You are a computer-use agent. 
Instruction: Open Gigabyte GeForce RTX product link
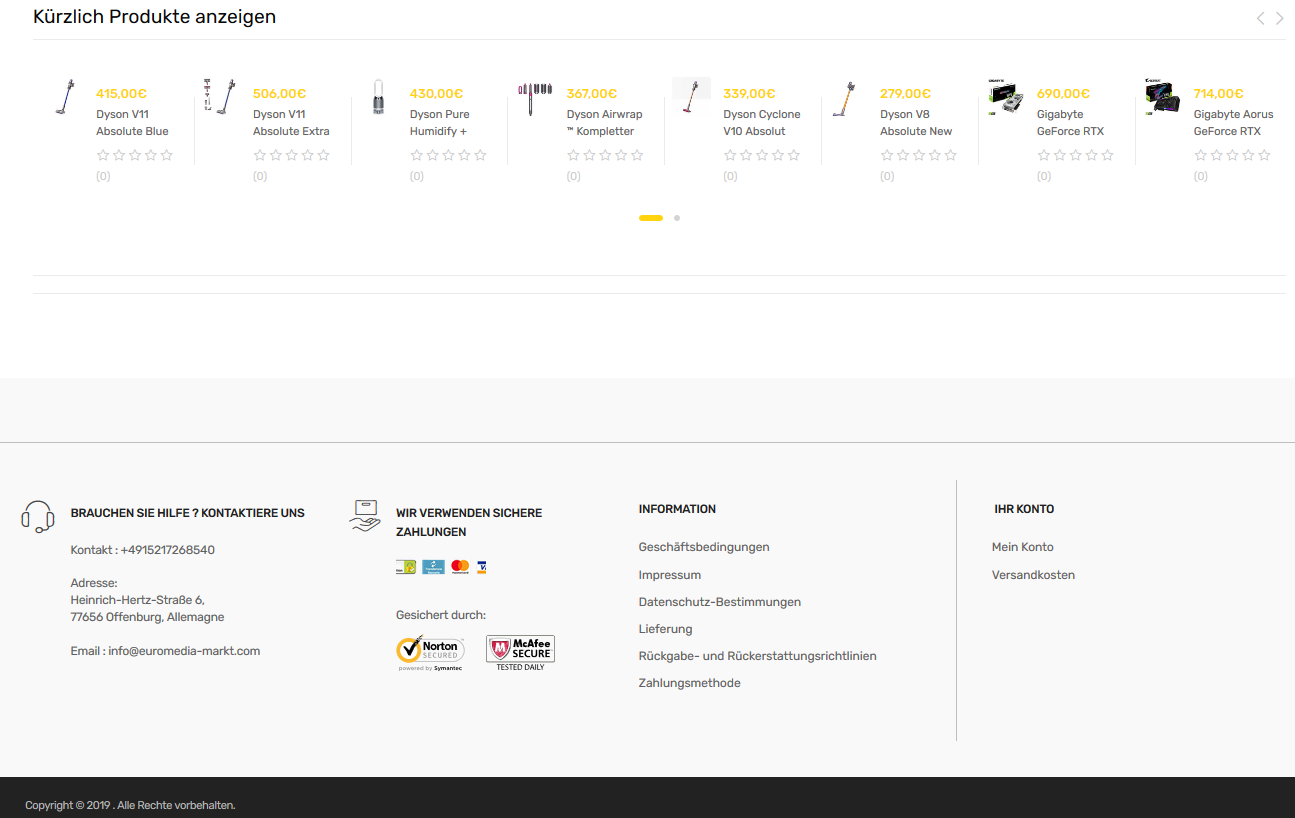(1070, 123)
